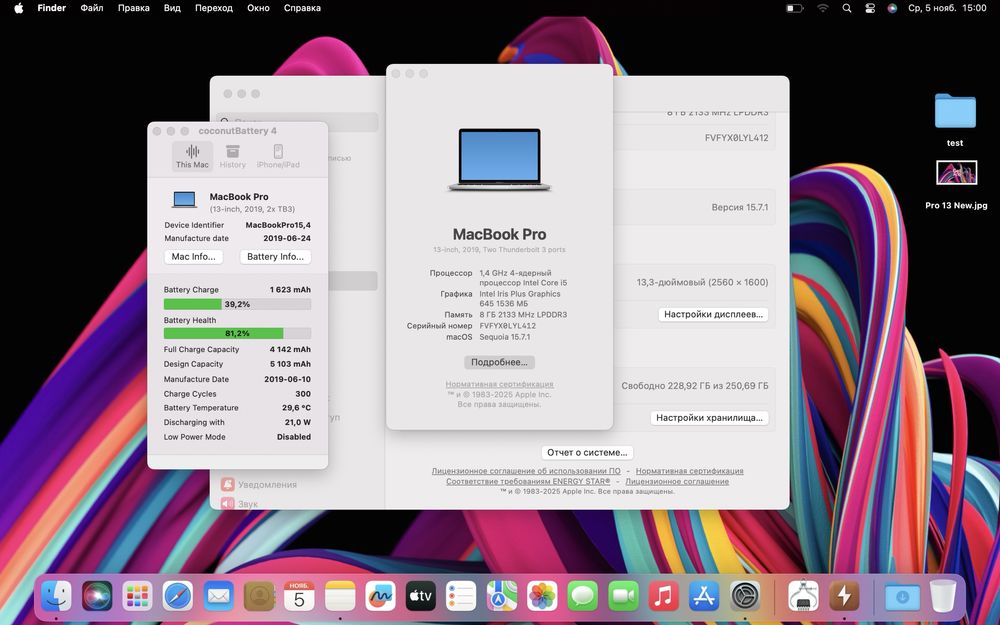Click the Battery Charge progress bar
This screenshot has height=625, width=1000.
[237, 304]
